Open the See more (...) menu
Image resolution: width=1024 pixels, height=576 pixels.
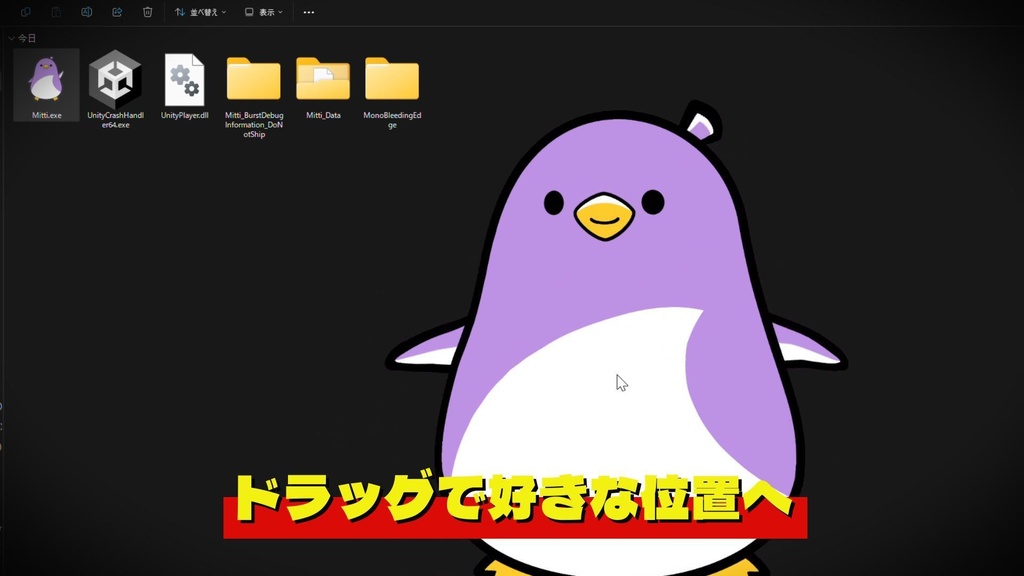[x=308, y=12]
